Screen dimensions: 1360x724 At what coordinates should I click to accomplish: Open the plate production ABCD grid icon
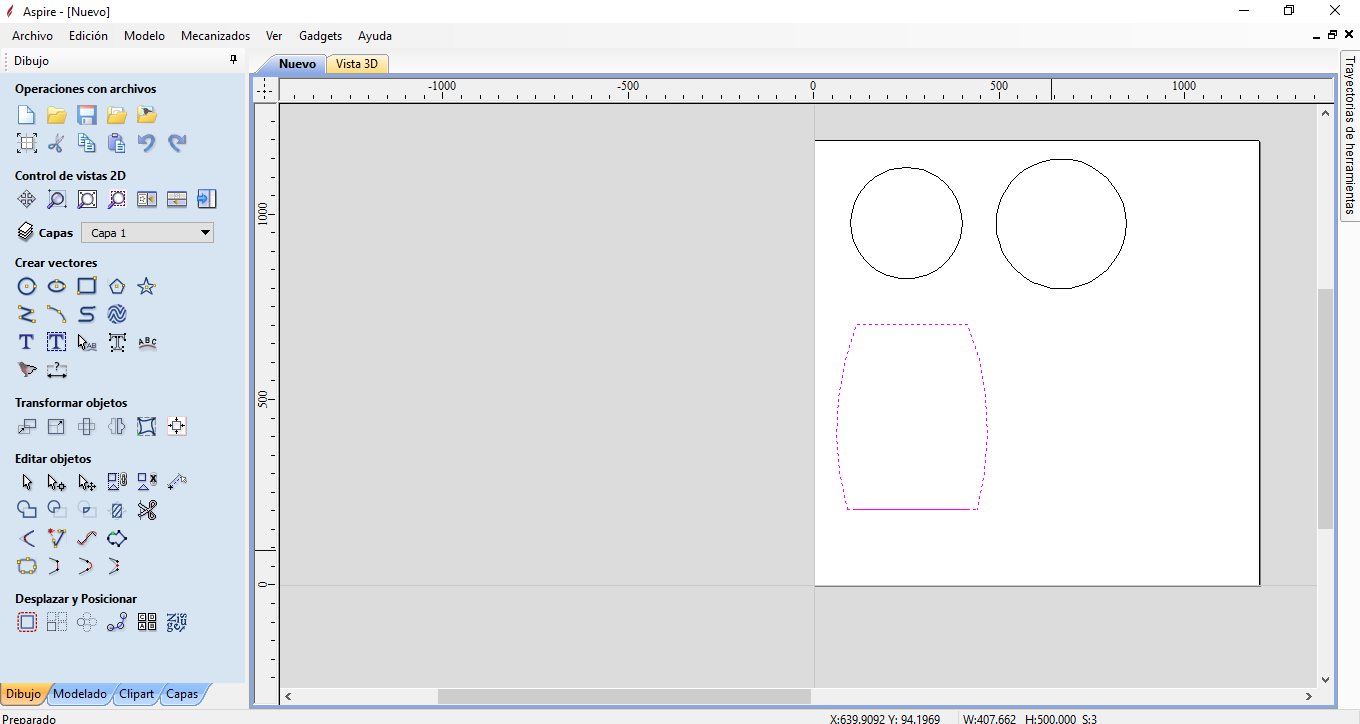tap(147, 622)
